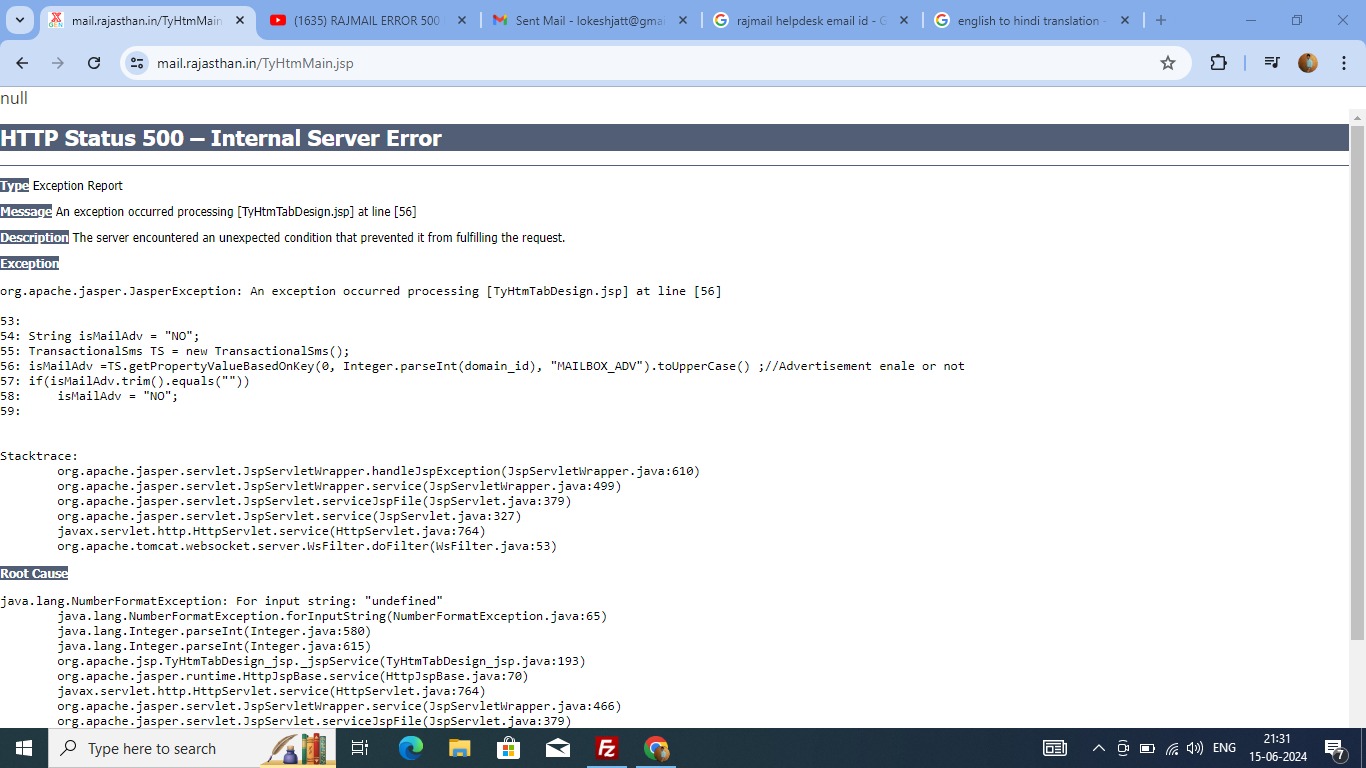Open the Chrome three-dot menu

coord(1343,63)
